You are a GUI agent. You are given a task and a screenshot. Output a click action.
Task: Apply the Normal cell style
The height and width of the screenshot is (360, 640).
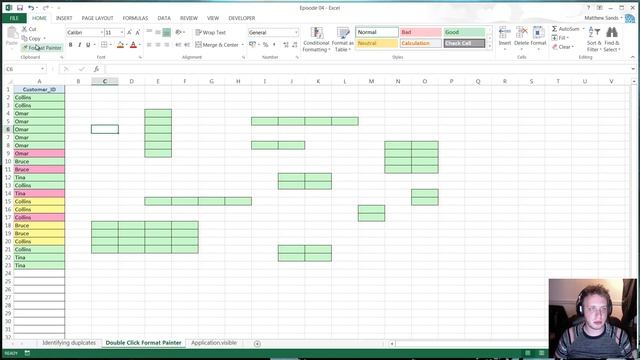(x=377, y=32)
